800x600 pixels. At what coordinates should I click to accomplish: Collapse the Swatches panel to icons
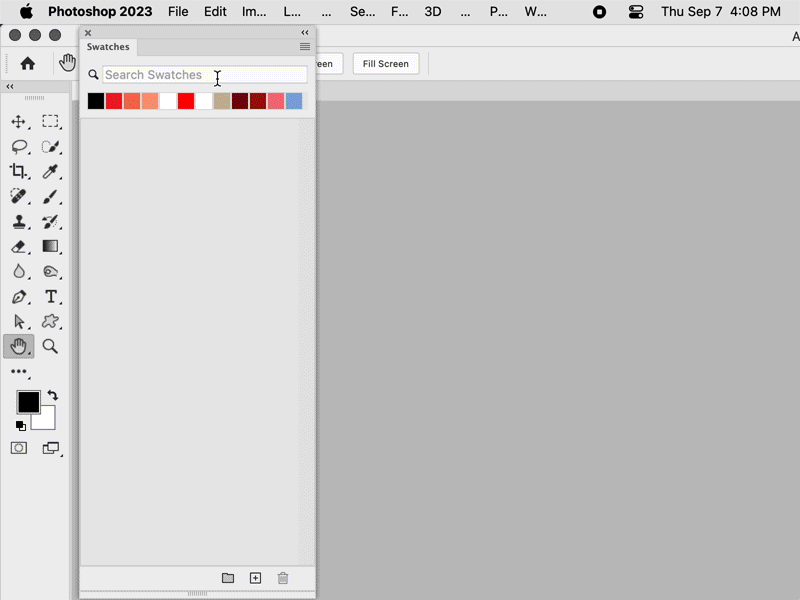(305, 33)
